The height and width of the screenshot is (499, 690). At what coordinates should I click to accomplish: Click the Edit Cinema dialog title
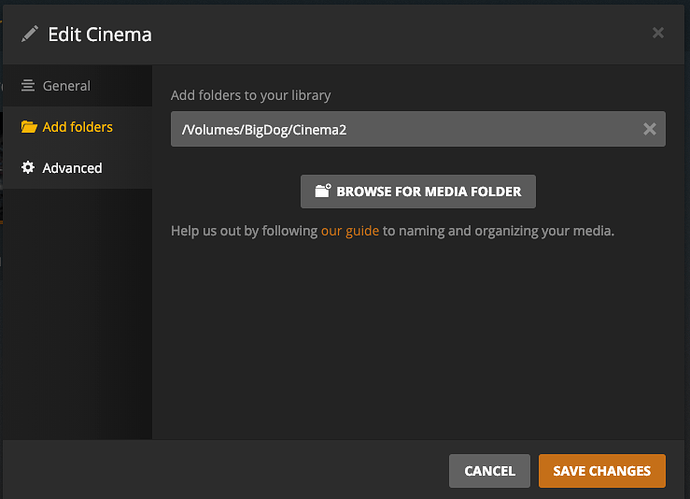pyautogui.click(x=100, y=34)
